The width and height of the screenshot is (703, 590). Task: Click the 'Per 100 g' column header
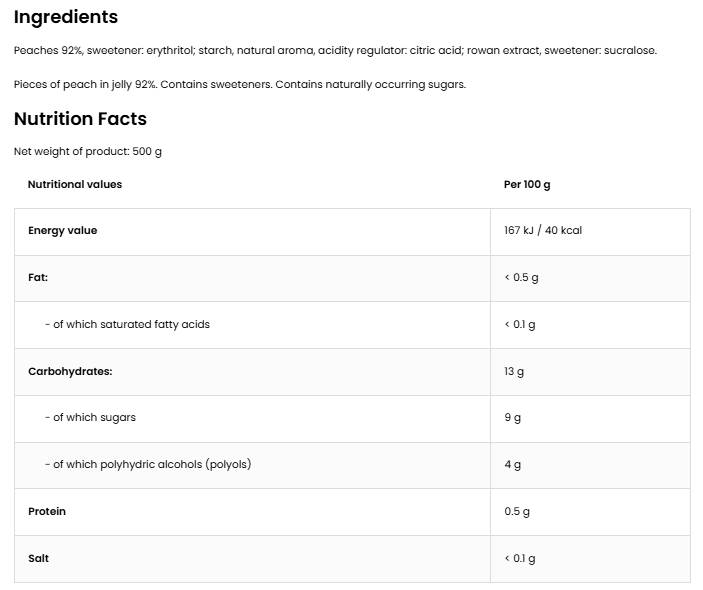pos(527,184)
